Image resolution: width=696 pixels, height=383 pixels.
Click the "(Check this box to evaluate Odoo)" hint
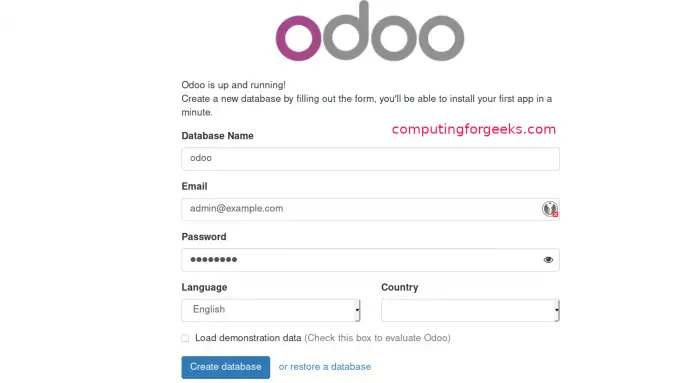click(377, 338)
